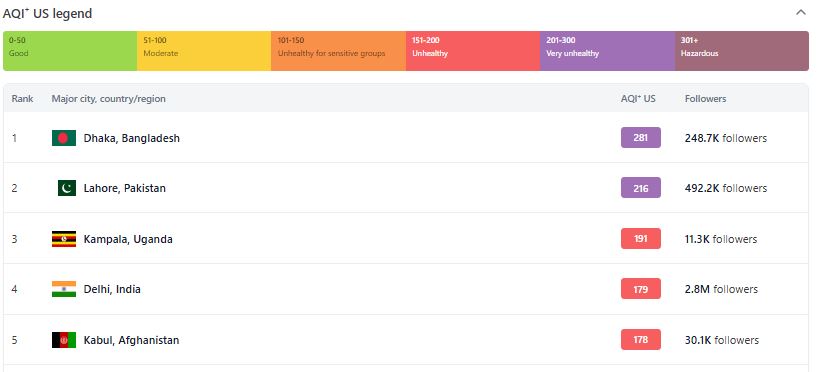Click the Afghanistan flag icon

[x=64, y=340]
